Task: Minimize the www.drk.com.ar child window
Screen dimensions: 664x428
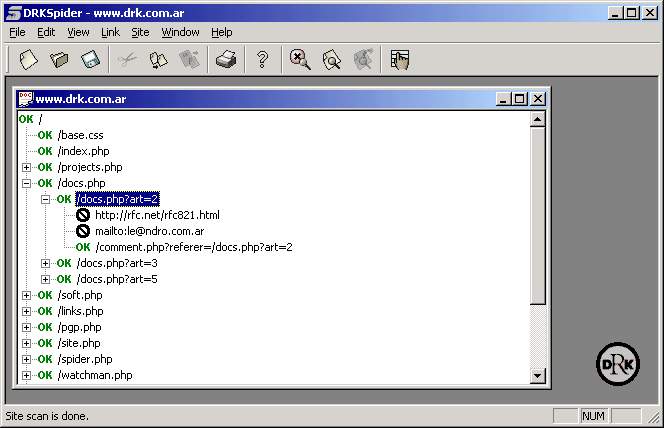Action: coord(503,99)
